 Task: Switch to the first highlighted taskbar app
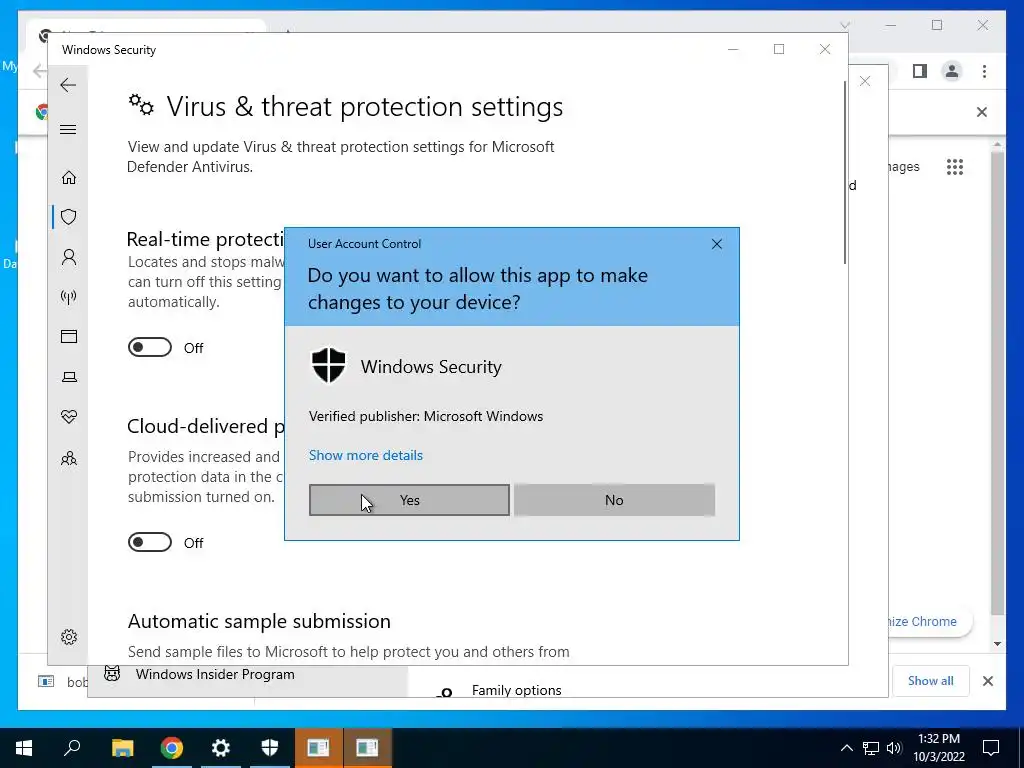[318, 748]
